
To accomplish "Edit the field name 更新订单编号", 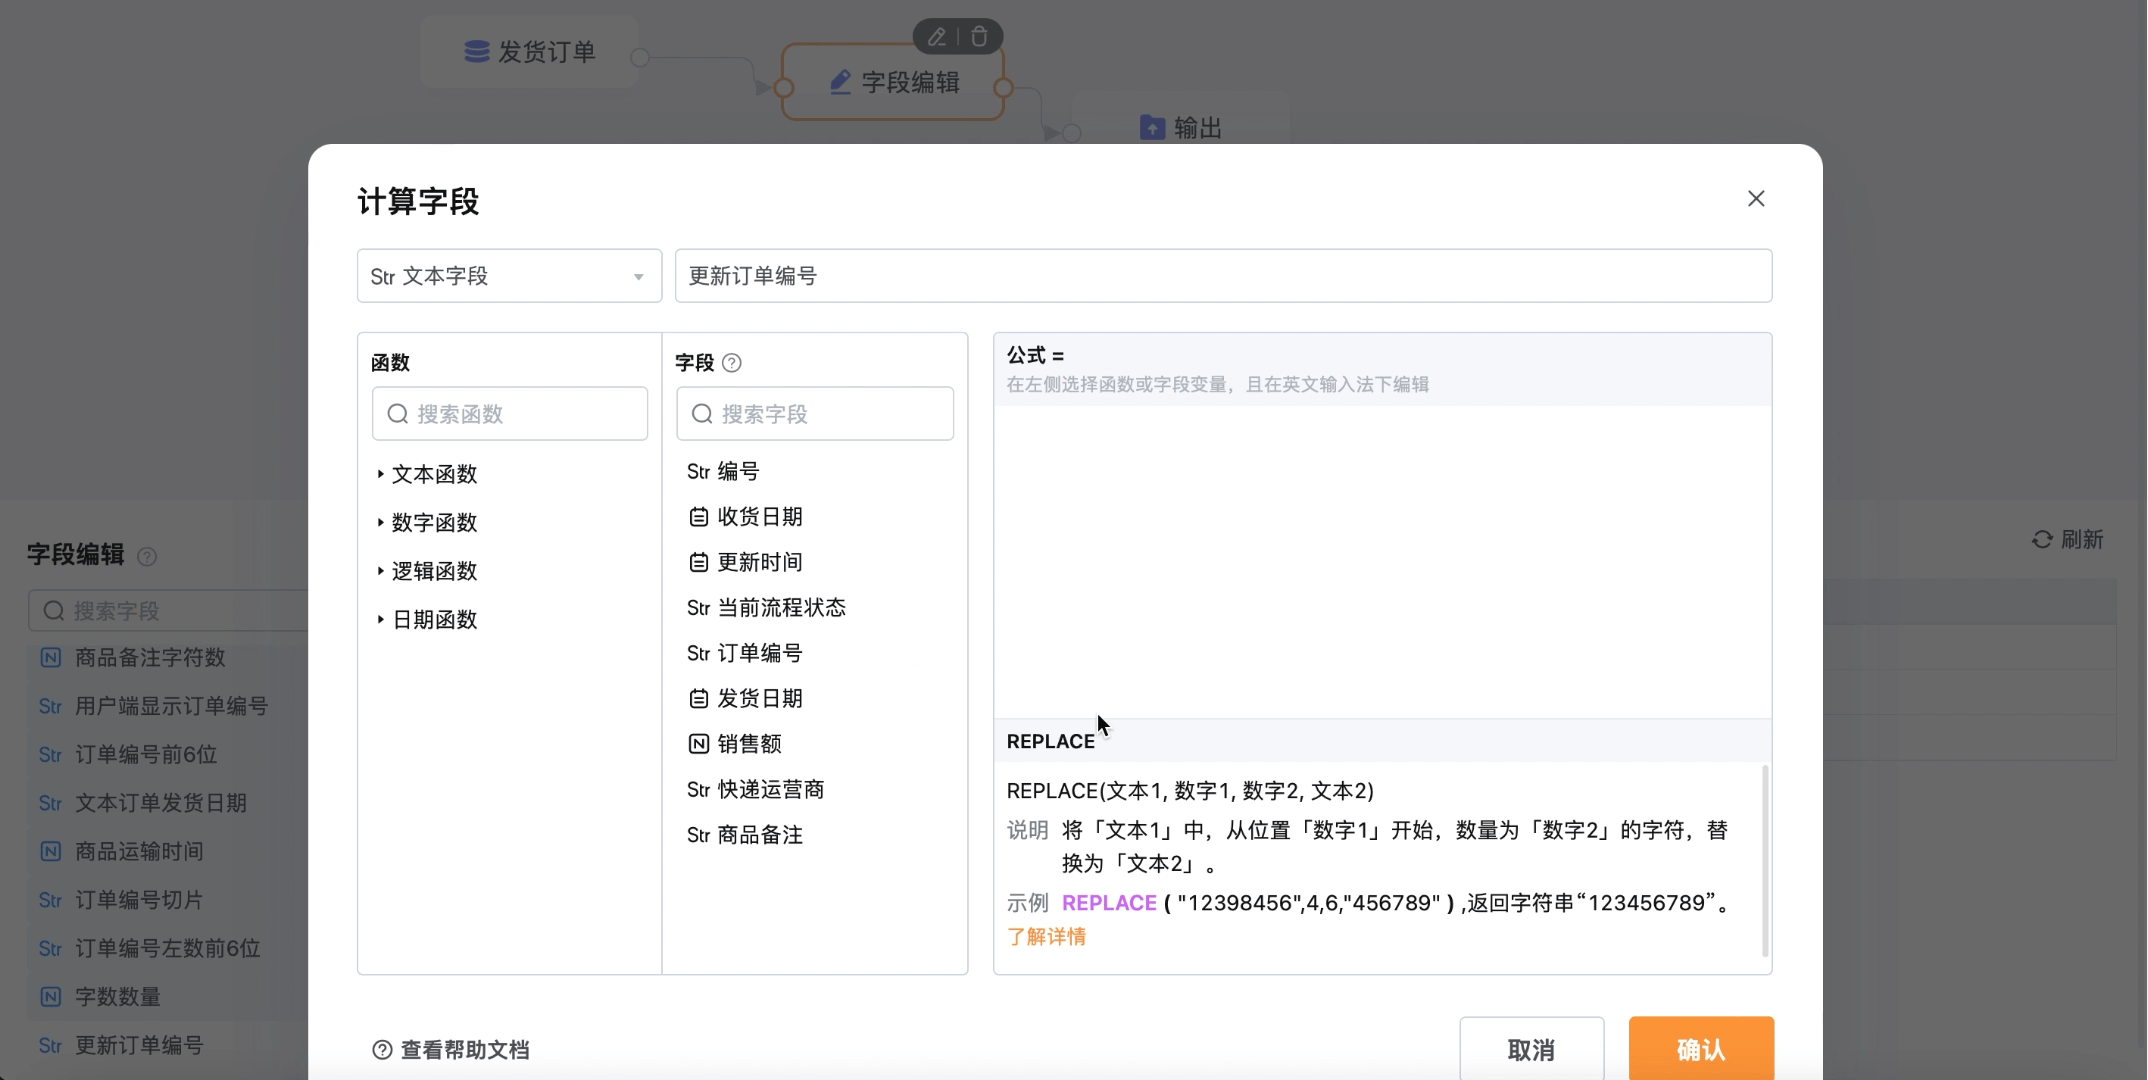I will [x=1223, y=276].
